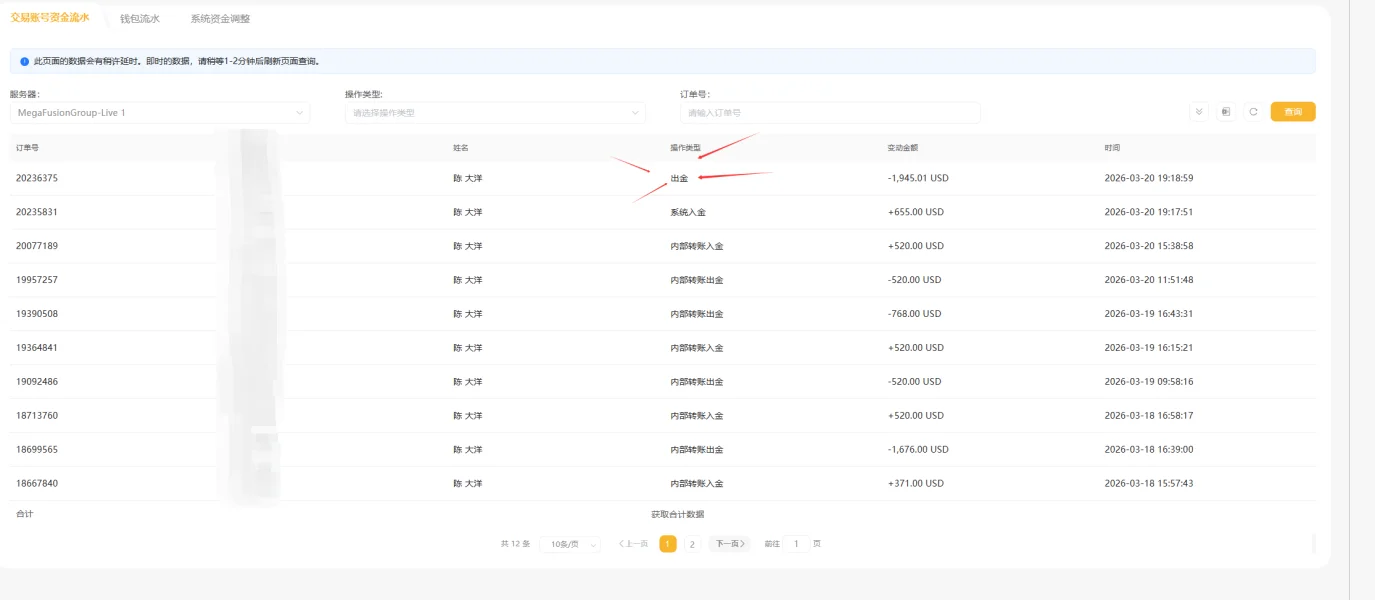Click the 系统入金 operation type cell
The width and height of the screenshot is (1375, 600).
688,212
